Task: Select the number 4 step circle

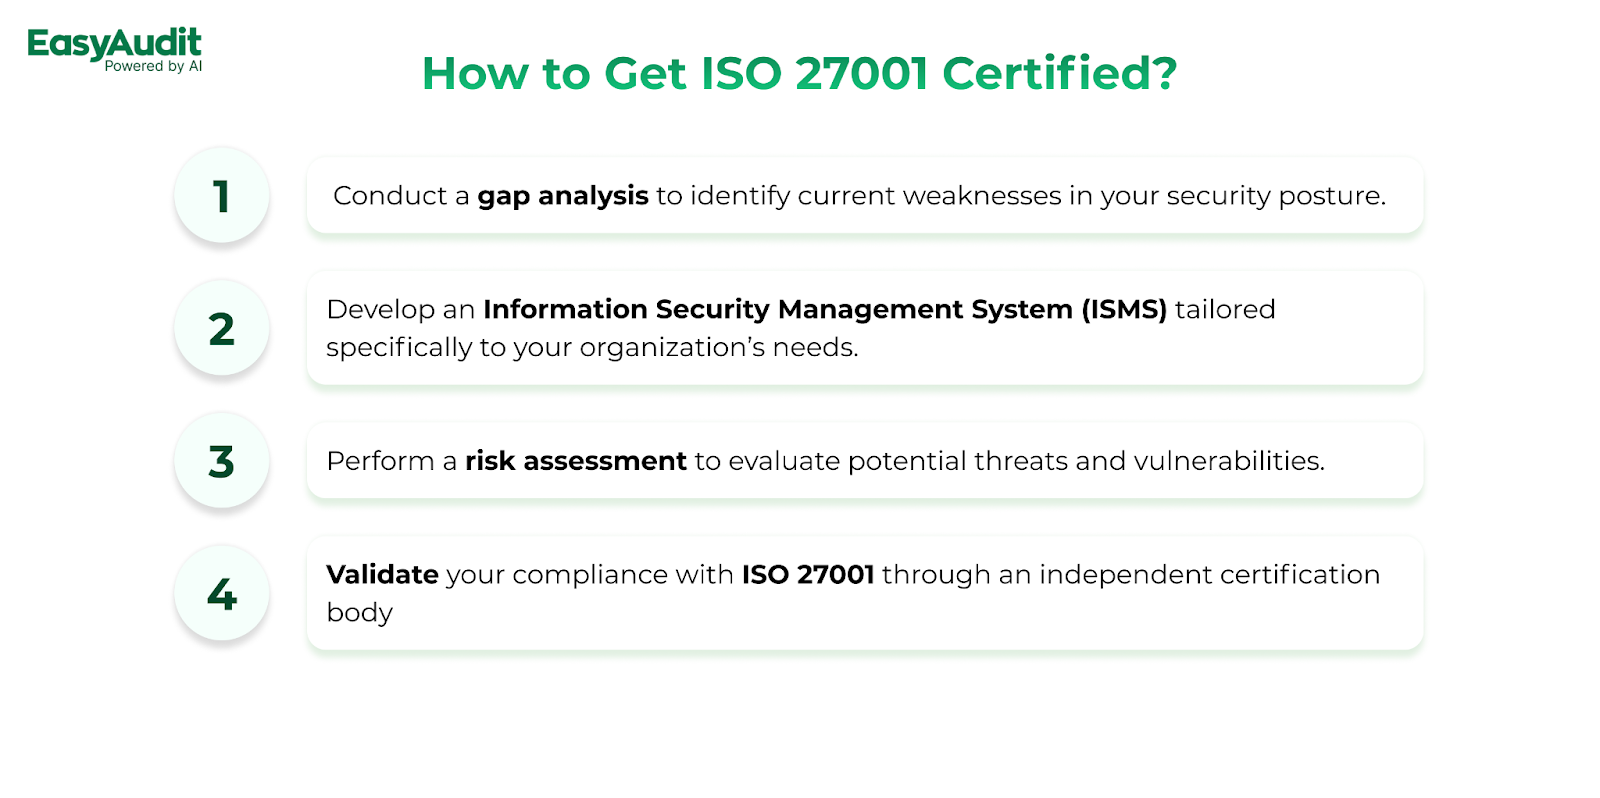Action: click(221, 594)
